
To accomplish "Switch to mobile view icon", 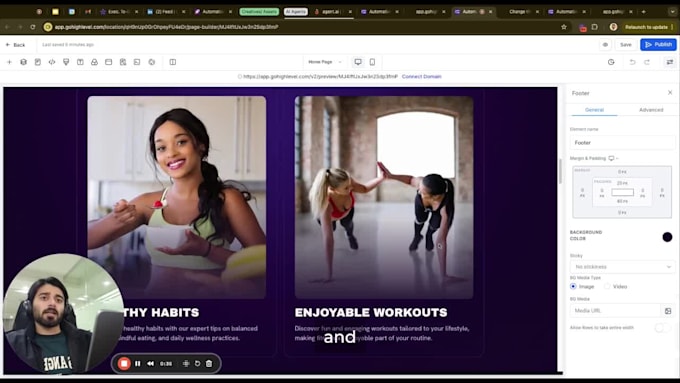I will click(372, 62).
